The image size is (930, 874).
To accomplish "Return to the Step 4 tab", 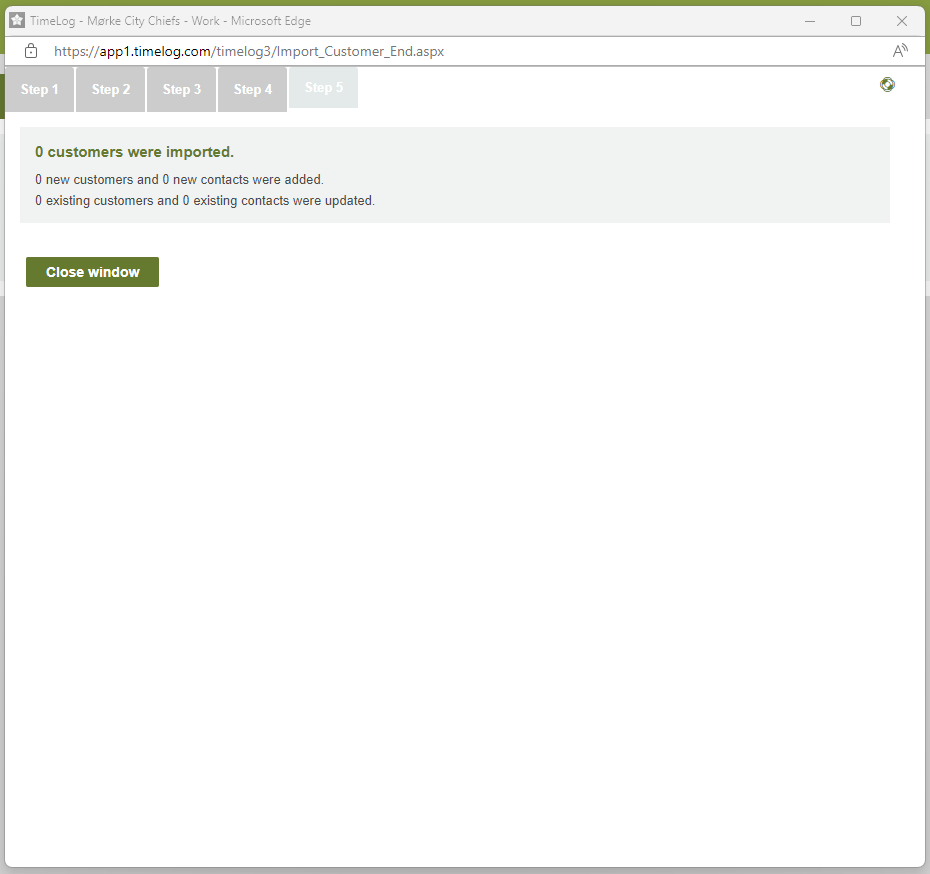I will 253,90.
